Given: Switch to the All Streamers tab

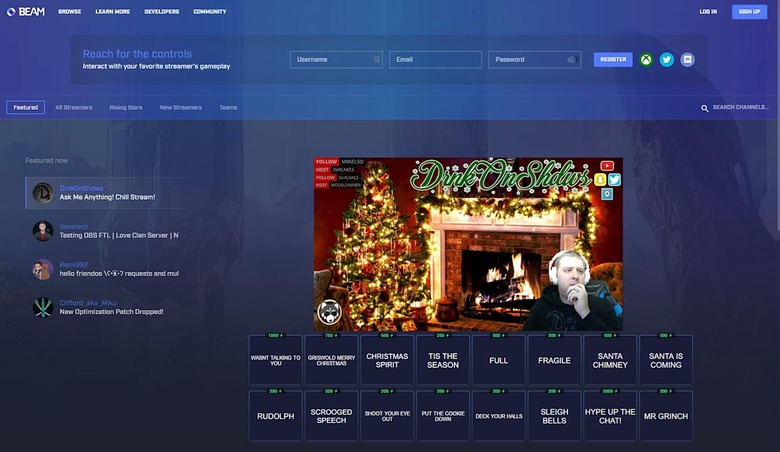Looking at the screenshot, I should (72, 107).
